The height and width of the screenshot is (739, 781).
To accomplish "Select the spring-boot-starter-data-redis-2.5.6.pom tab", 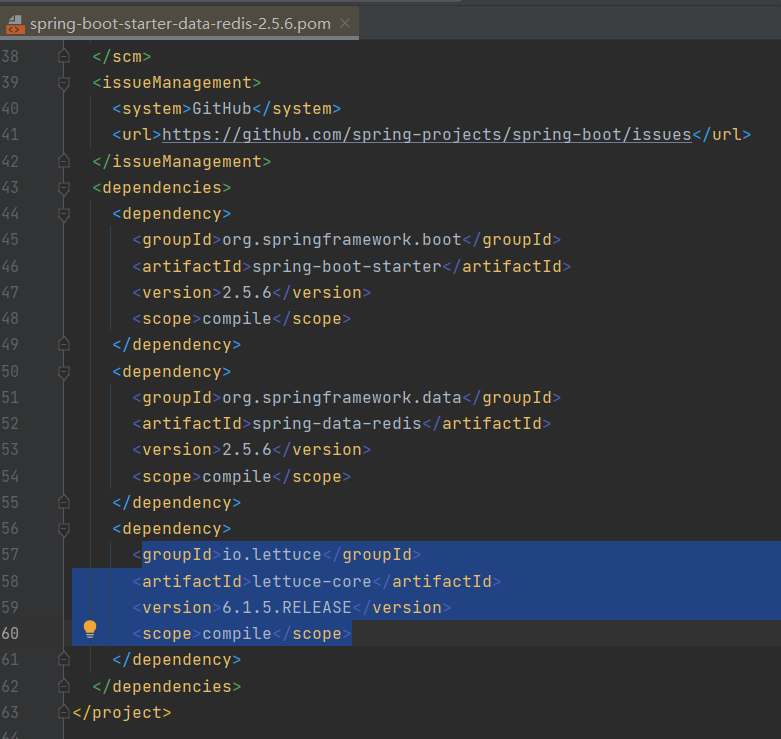I will tap(179, 23).
